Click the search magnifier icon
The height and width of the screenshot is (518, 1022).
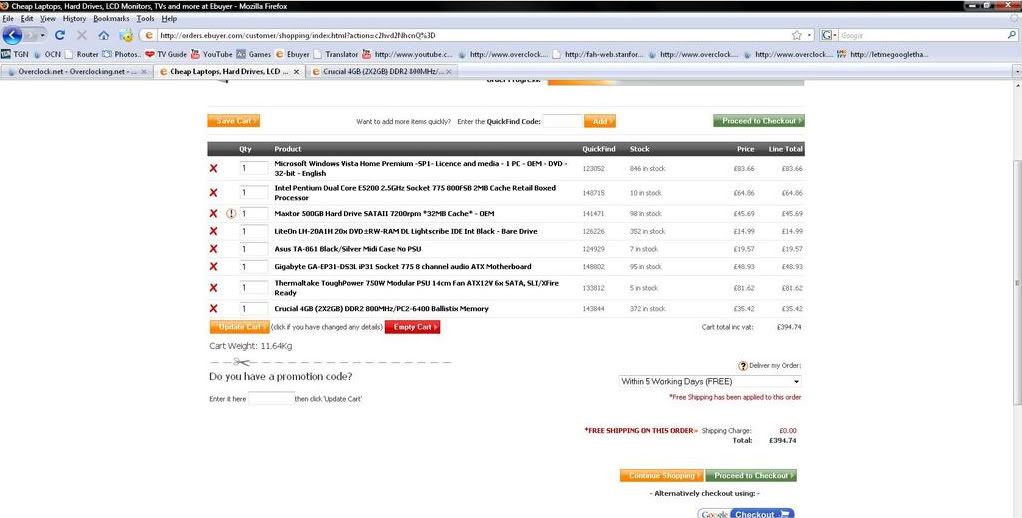(x=1012, y=35)
